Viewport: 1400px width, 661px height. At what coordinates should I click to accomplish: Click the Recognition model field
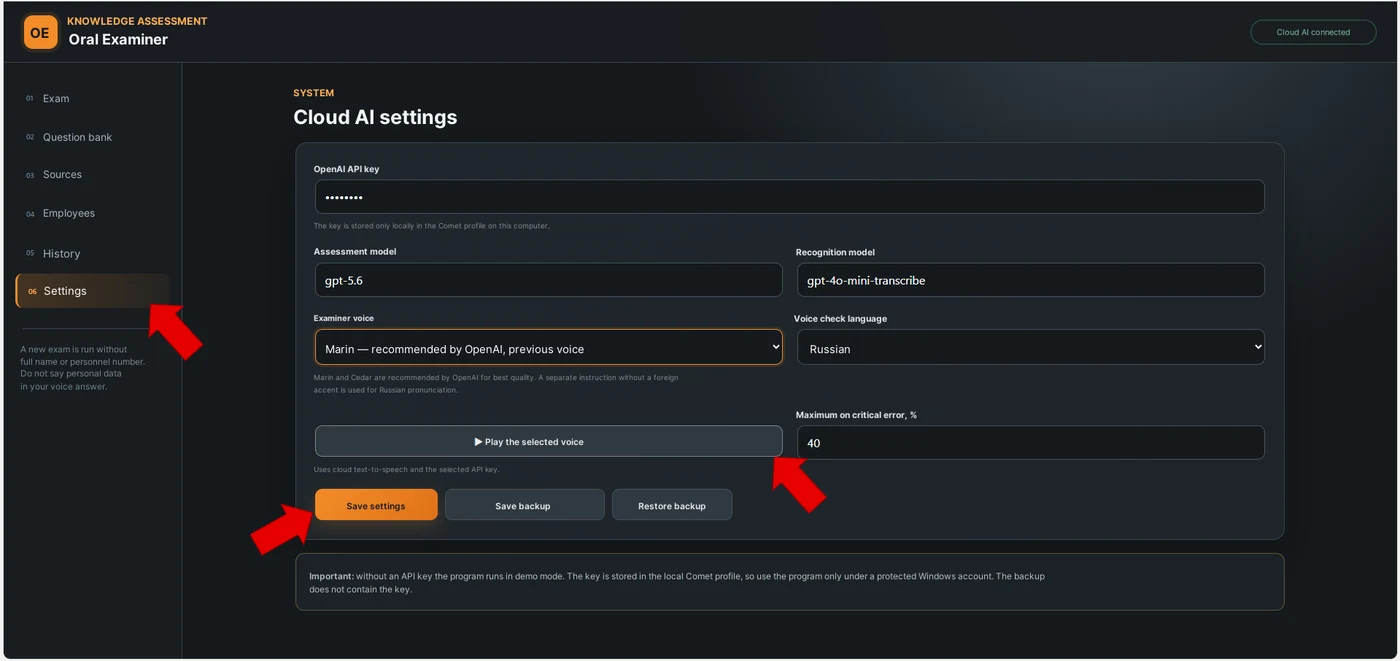point(1030,280)
